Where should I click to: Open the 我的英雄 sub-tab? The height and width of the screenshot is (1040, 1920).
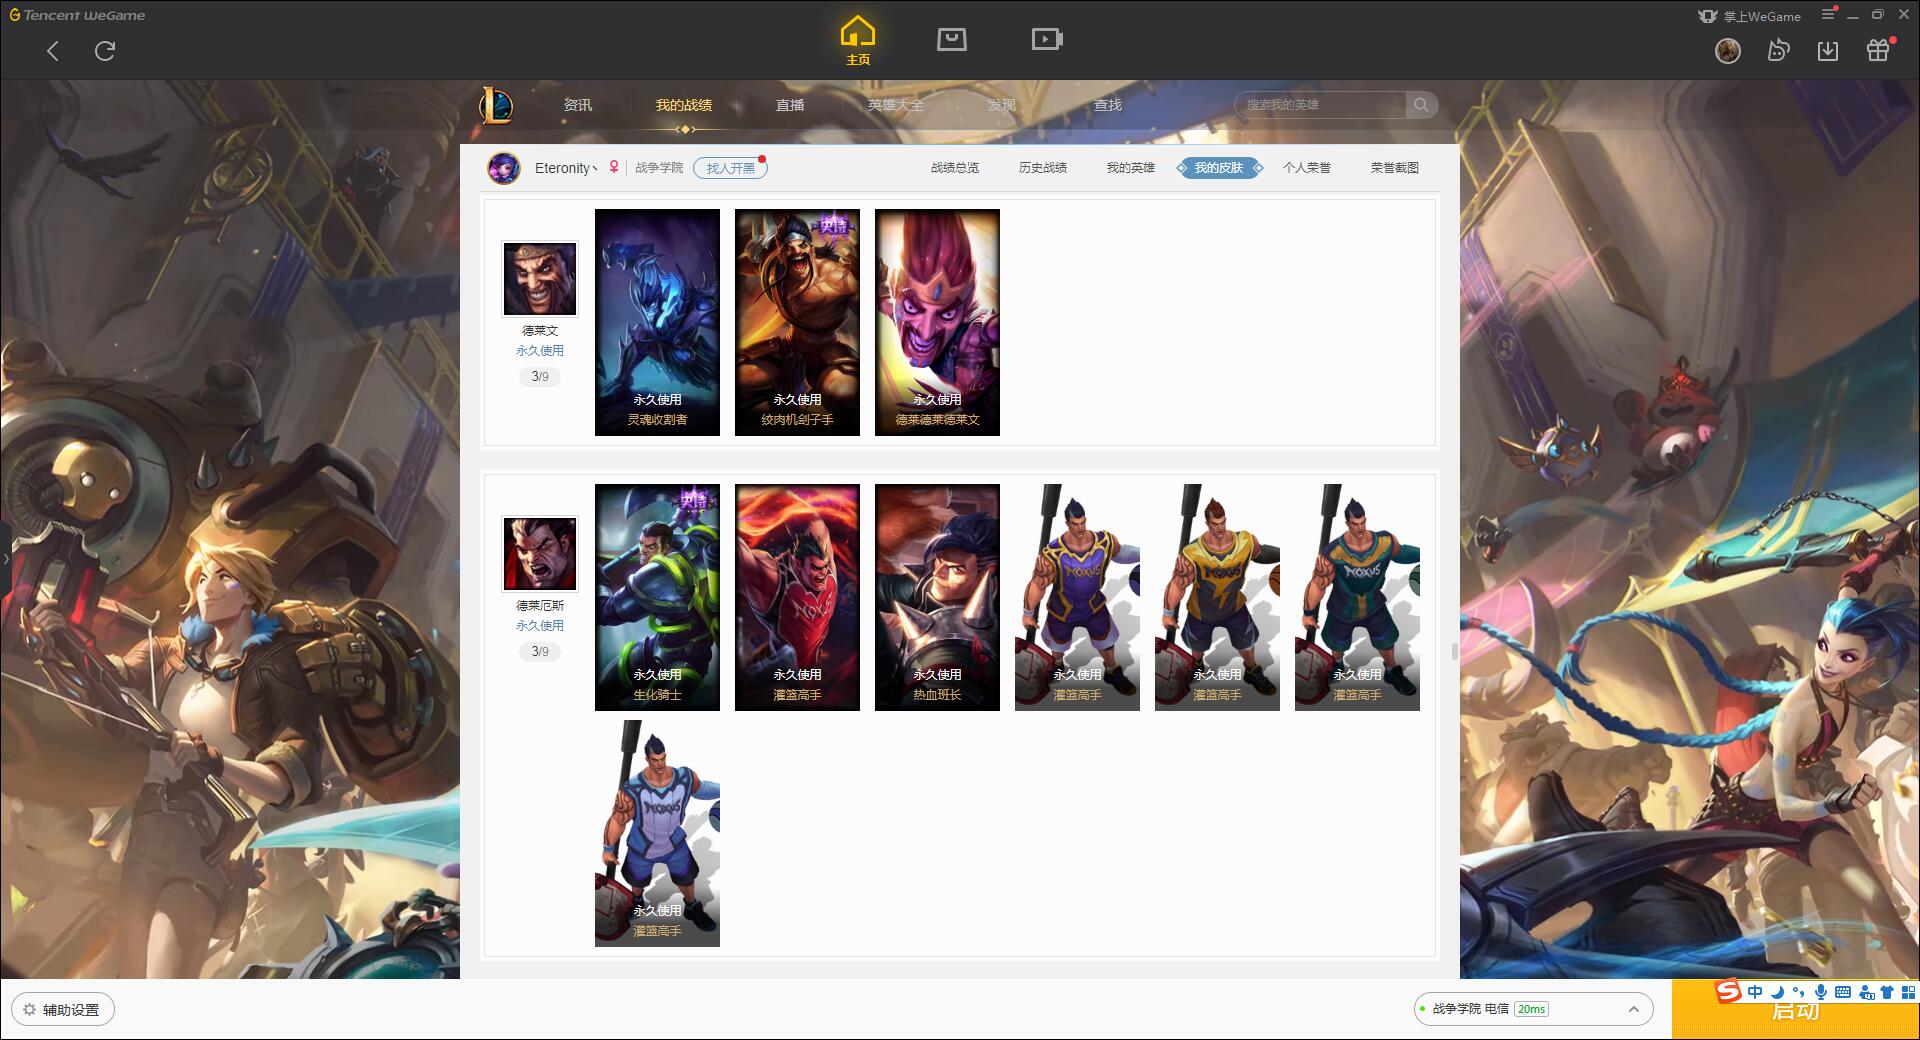(x=1131, y=168)
